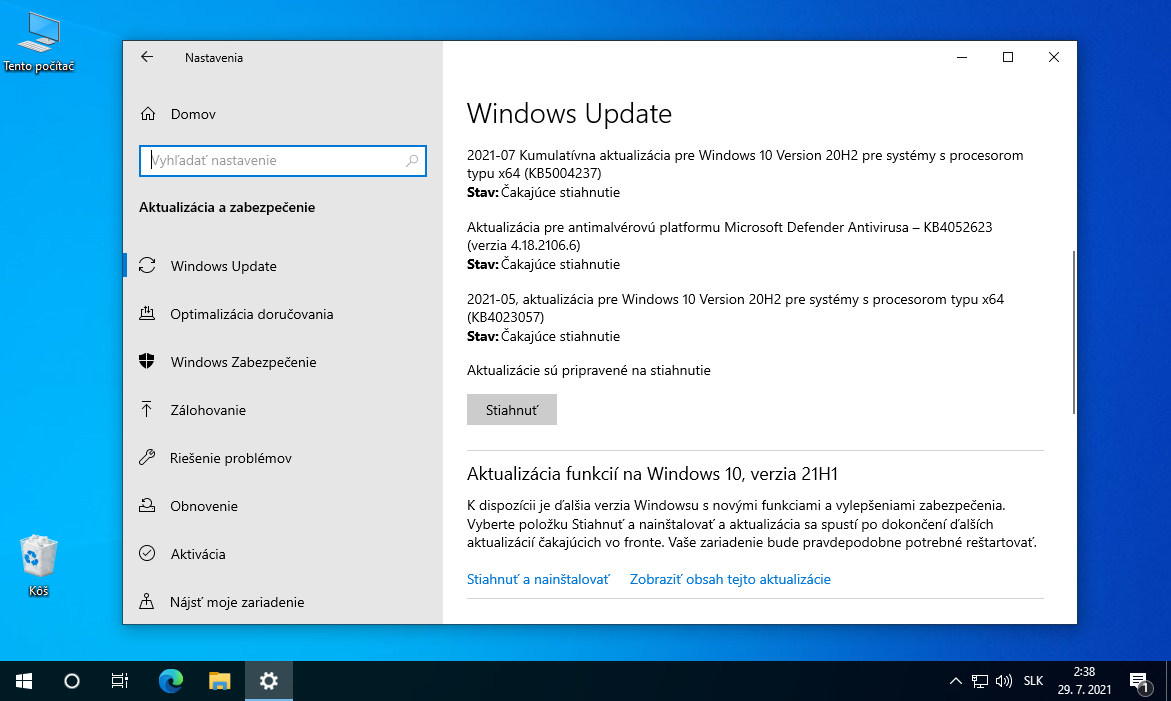
Task: Focus the Vyhľadať nastavenie search field
Action: (275, 160)
